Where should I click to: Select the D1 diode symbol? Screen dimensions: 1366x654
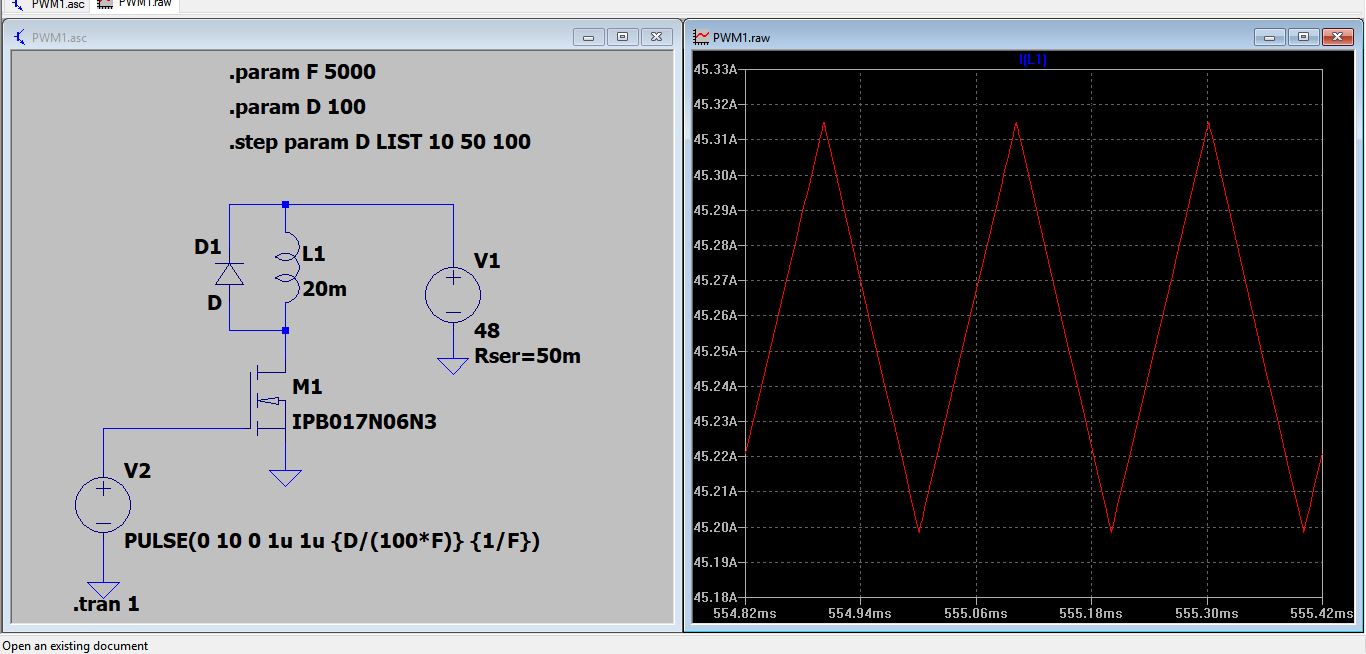point(230,273)
